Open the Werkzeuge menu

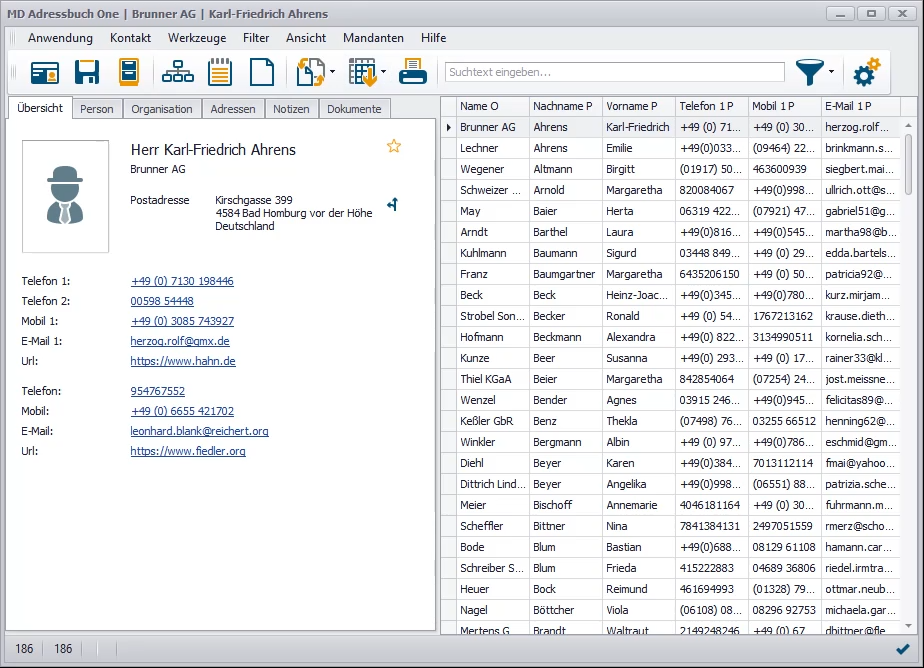click(197, 38)
